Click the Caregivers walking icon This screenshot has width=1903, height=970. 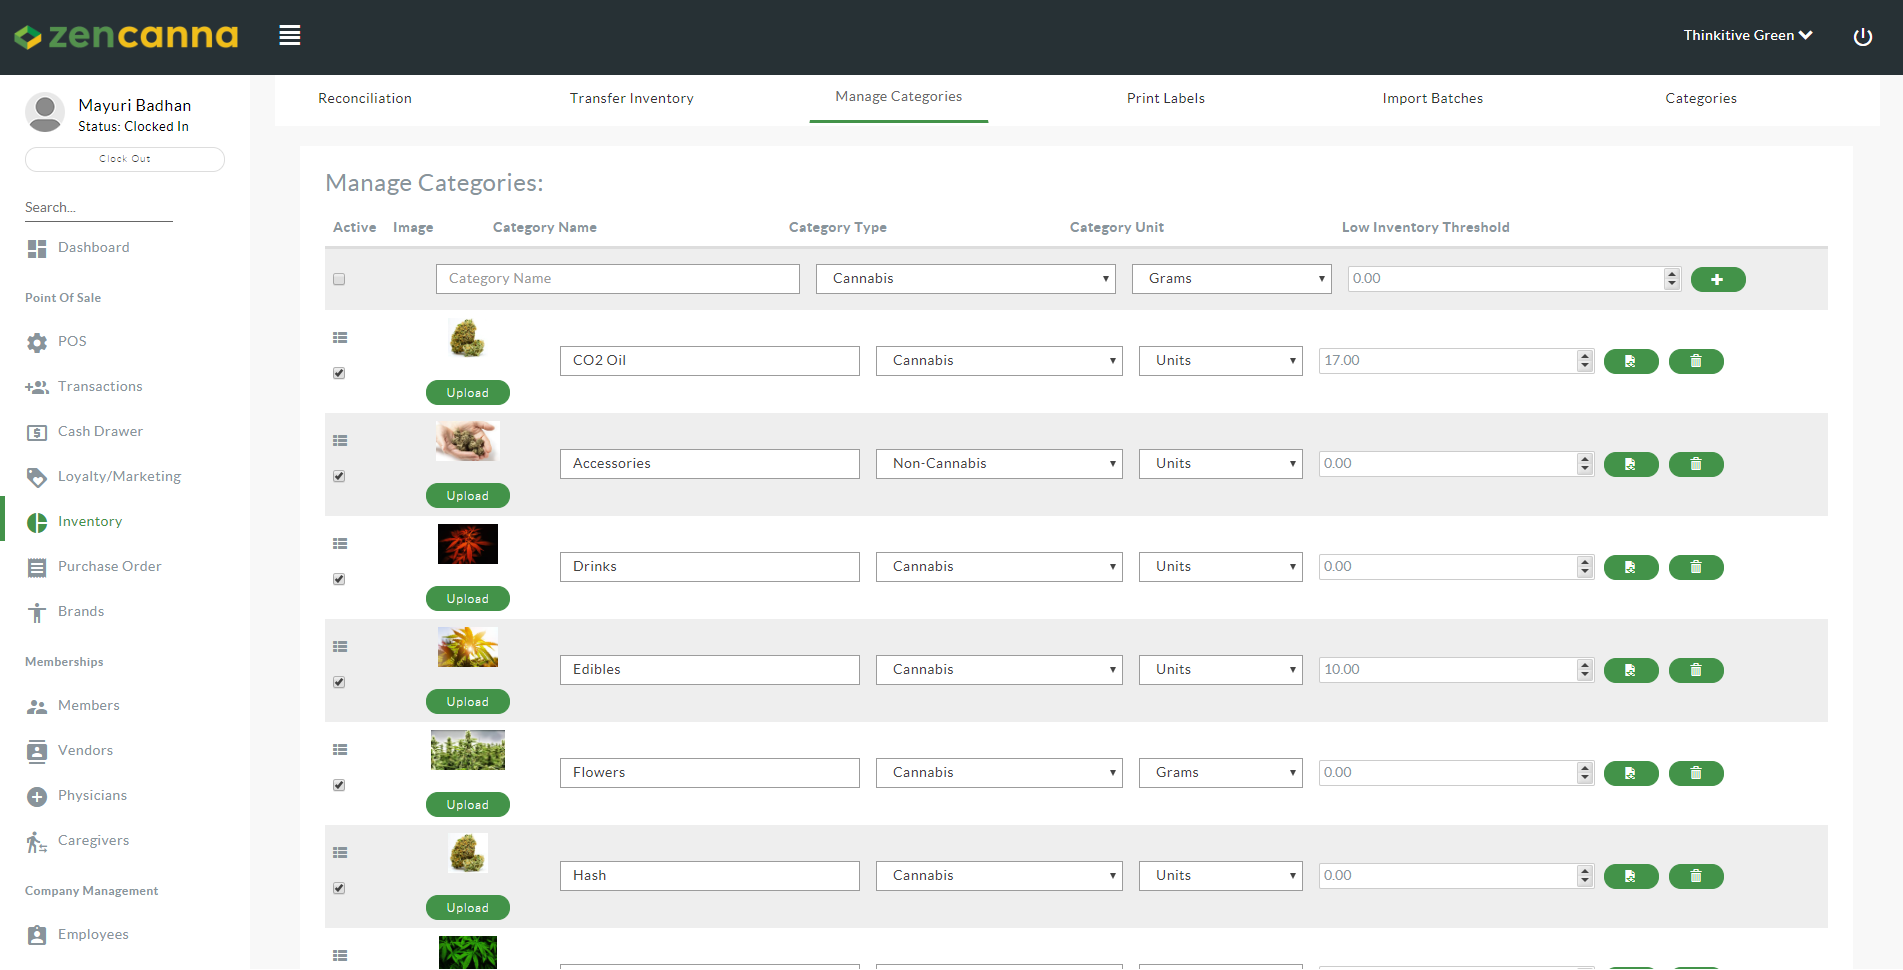click(37, 842)
